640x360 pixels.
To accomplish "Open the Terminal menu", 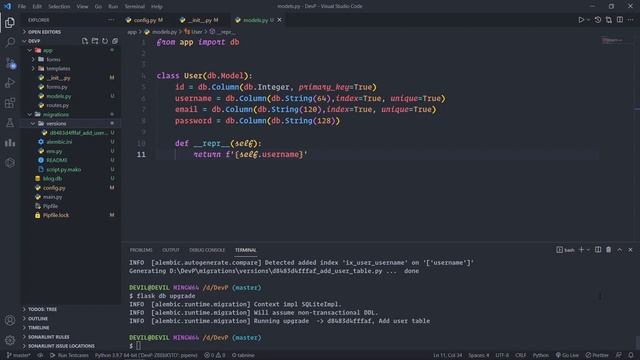I will (x=135, y=6).
